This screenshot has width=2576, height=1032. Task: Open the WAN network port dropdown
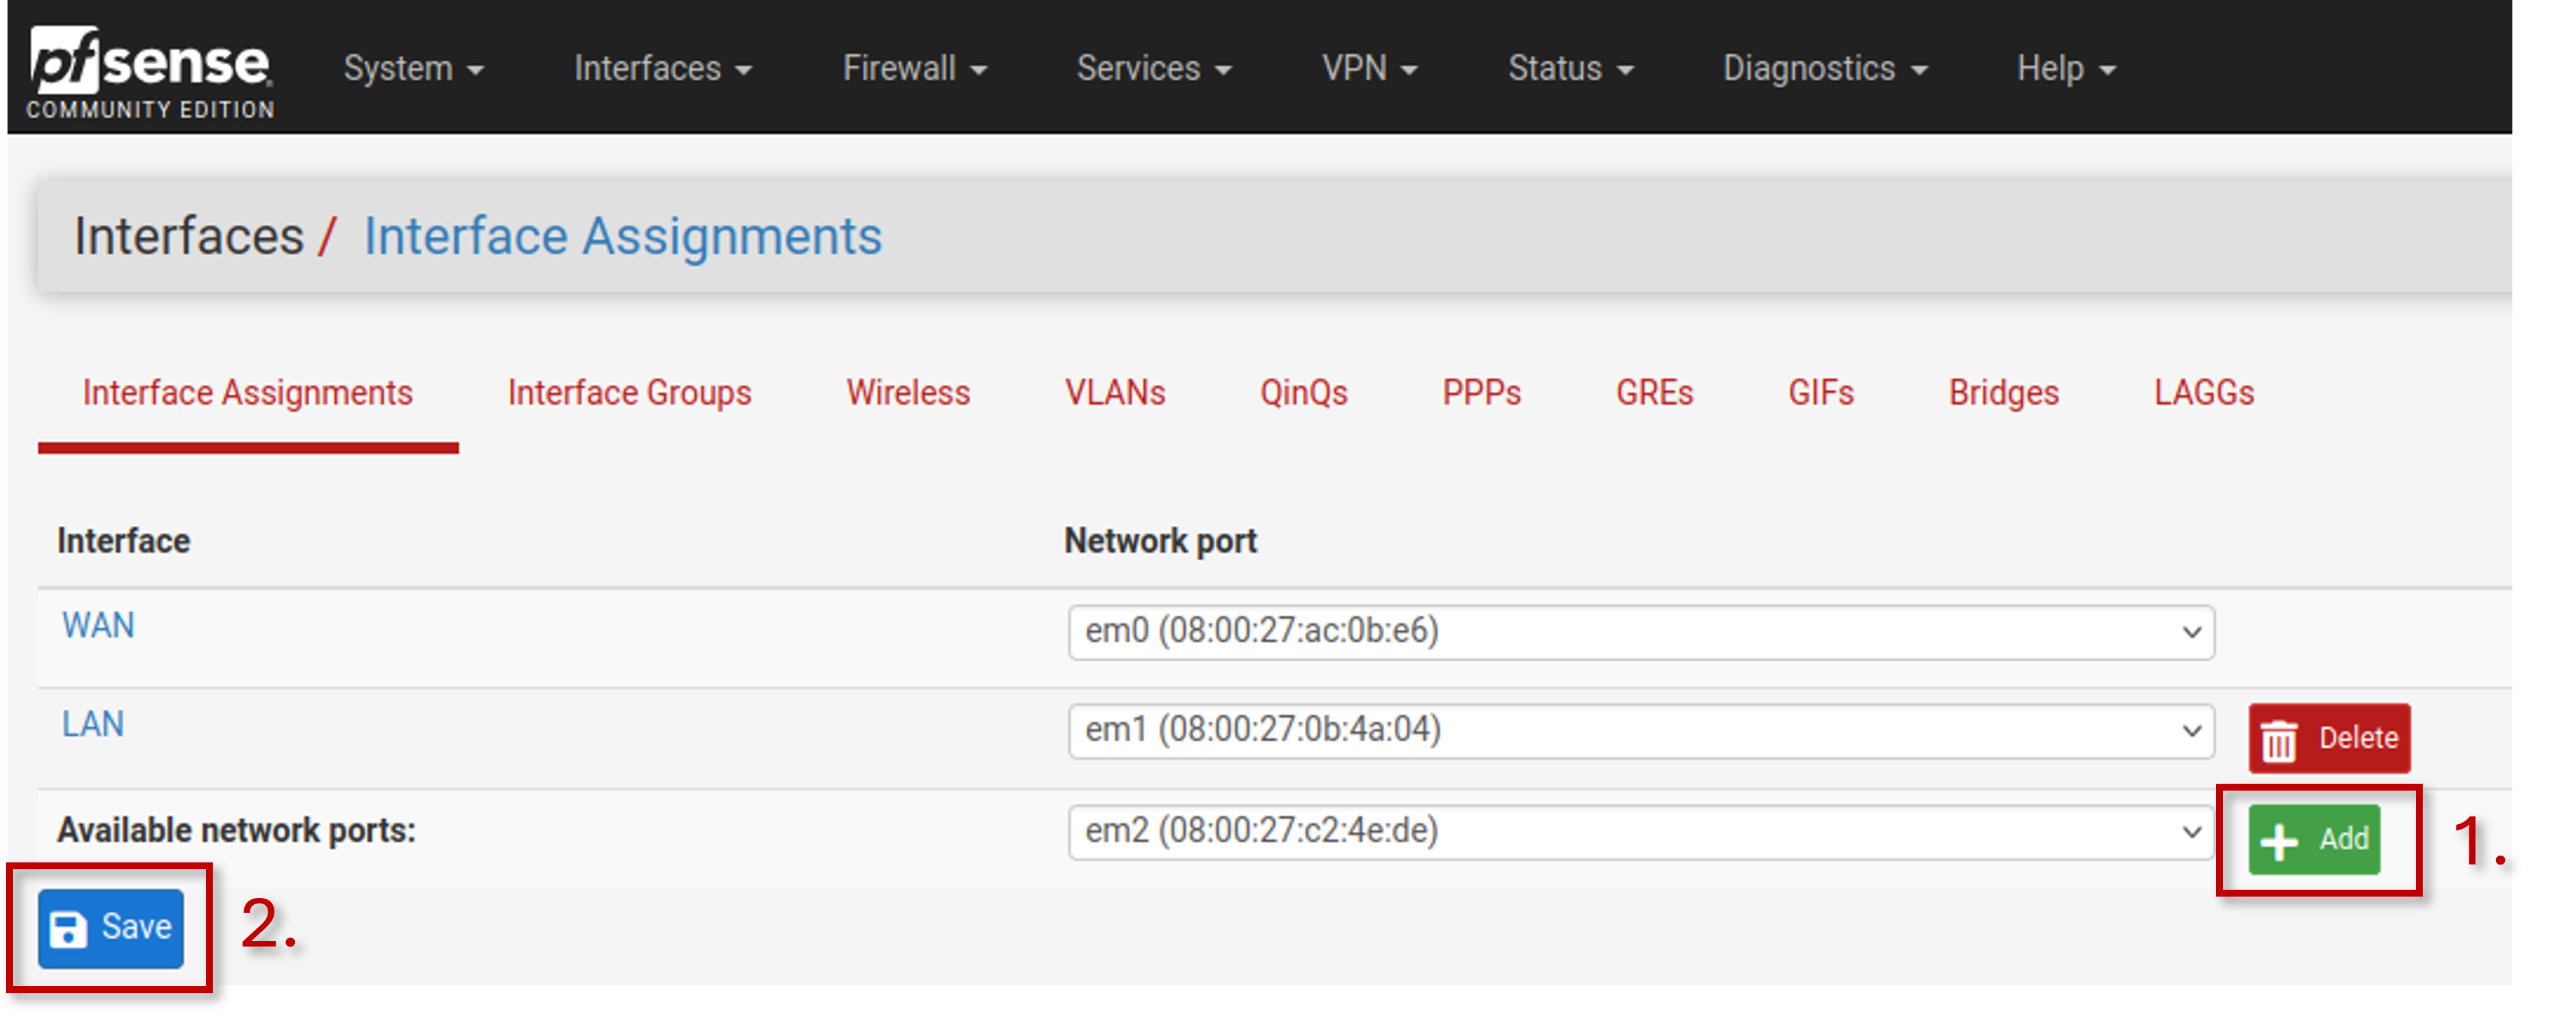(x=1641, y=632)
